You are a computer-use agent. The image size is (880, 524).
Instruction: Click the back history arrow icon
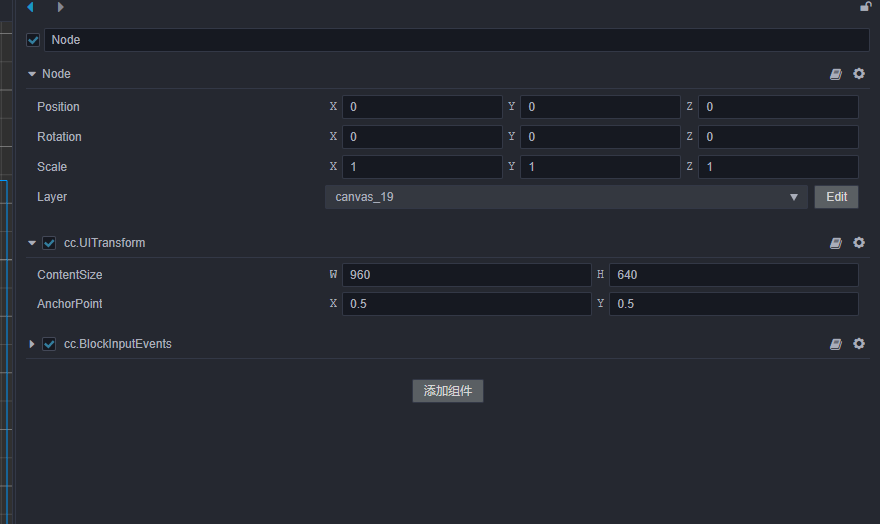point(30,7)
